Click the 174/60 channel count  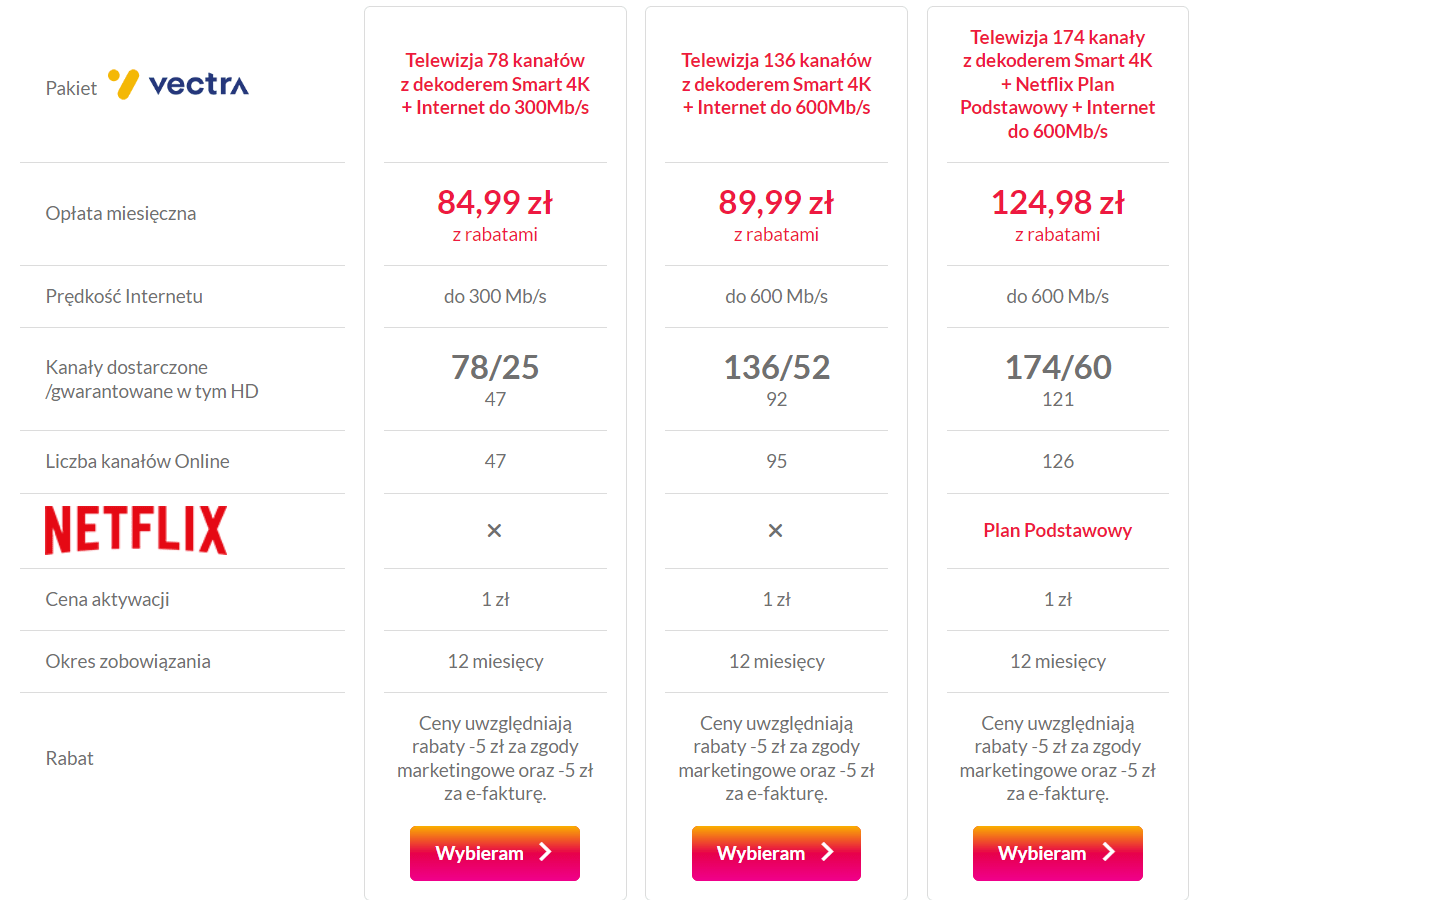coord(1058,368)
